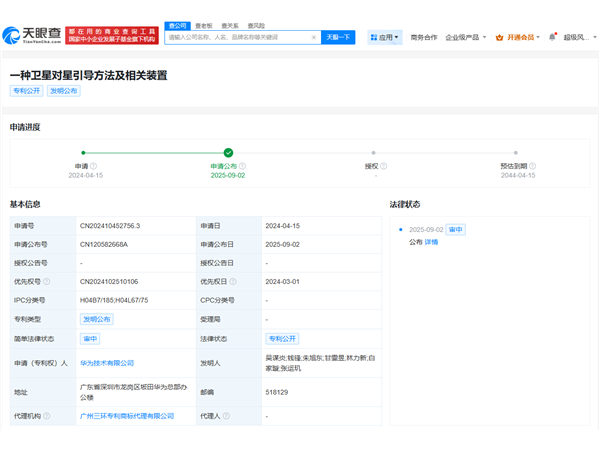Select priority date 2024-03-01
Viewport: 600px width, 450px height.
(x=283, y=282)
